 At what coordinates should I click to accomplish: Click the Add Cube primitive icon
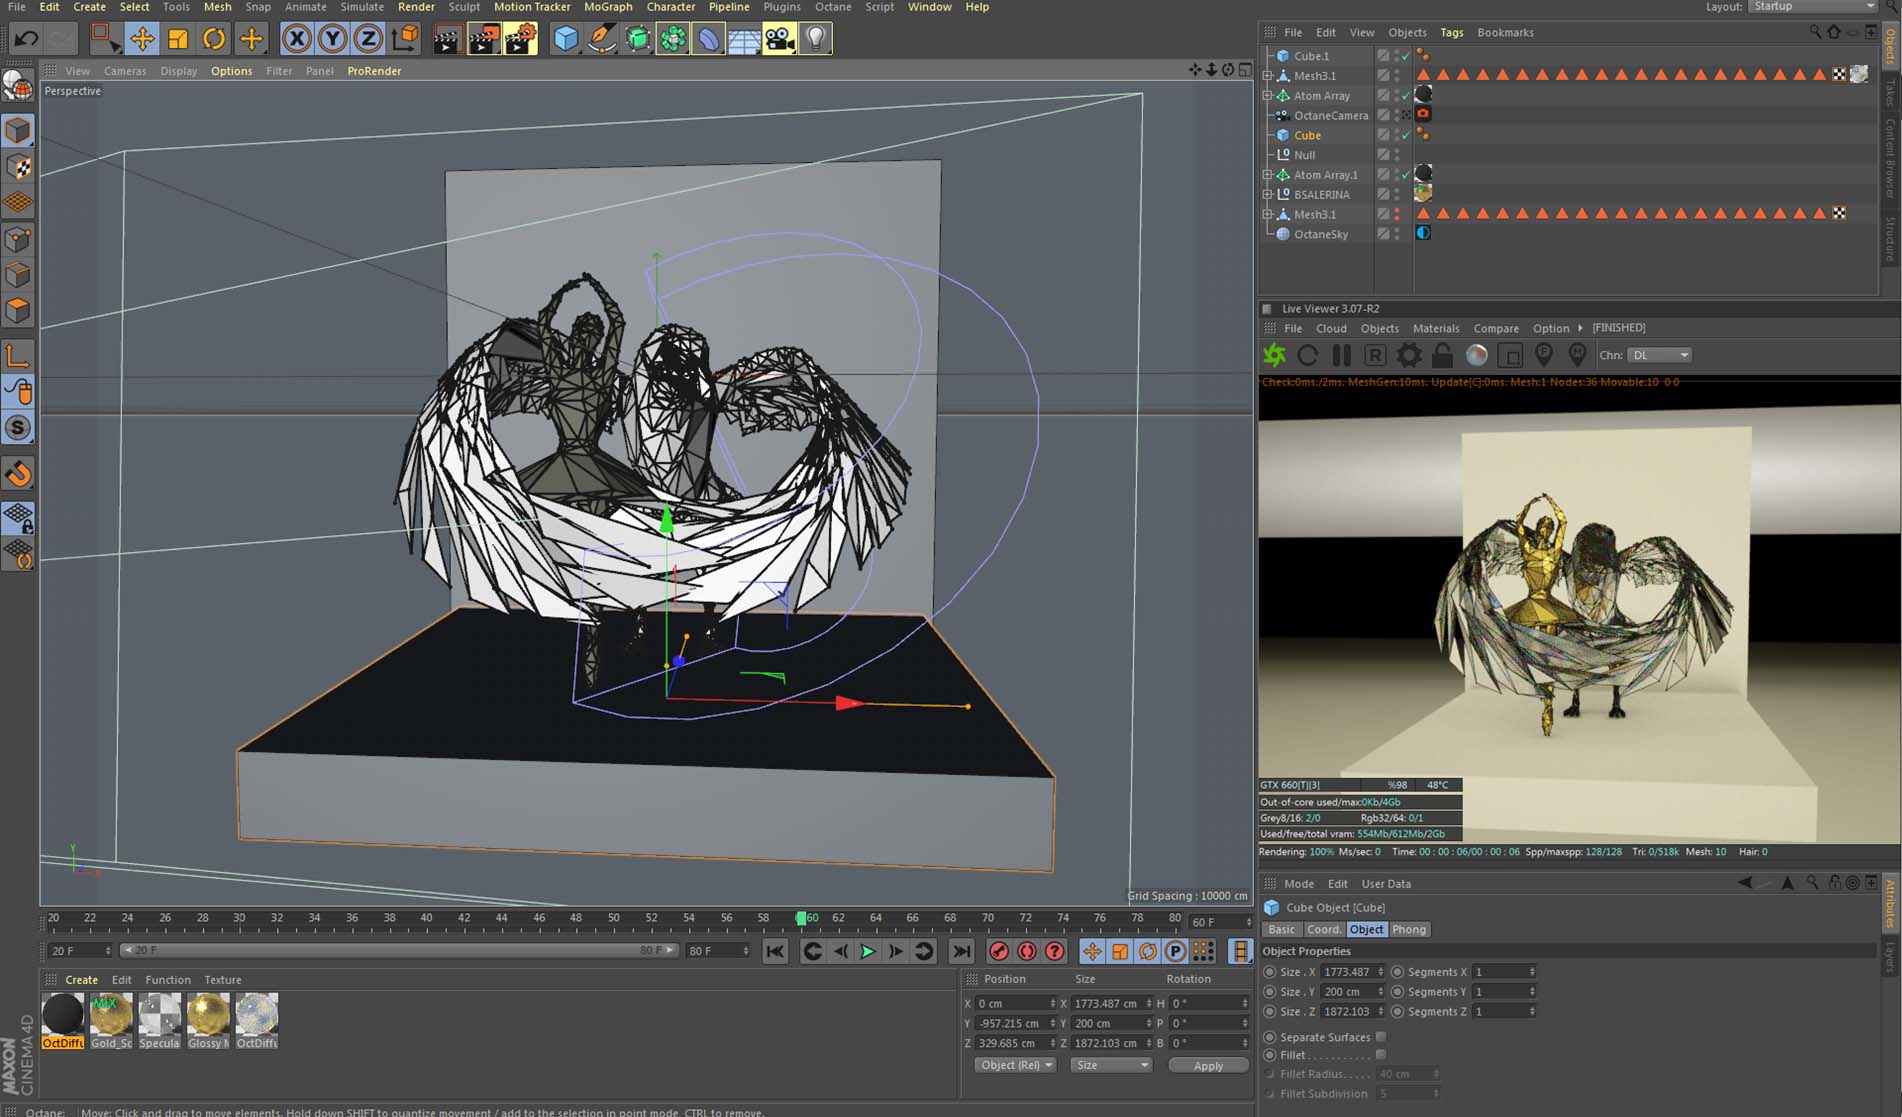pos(566,39)
